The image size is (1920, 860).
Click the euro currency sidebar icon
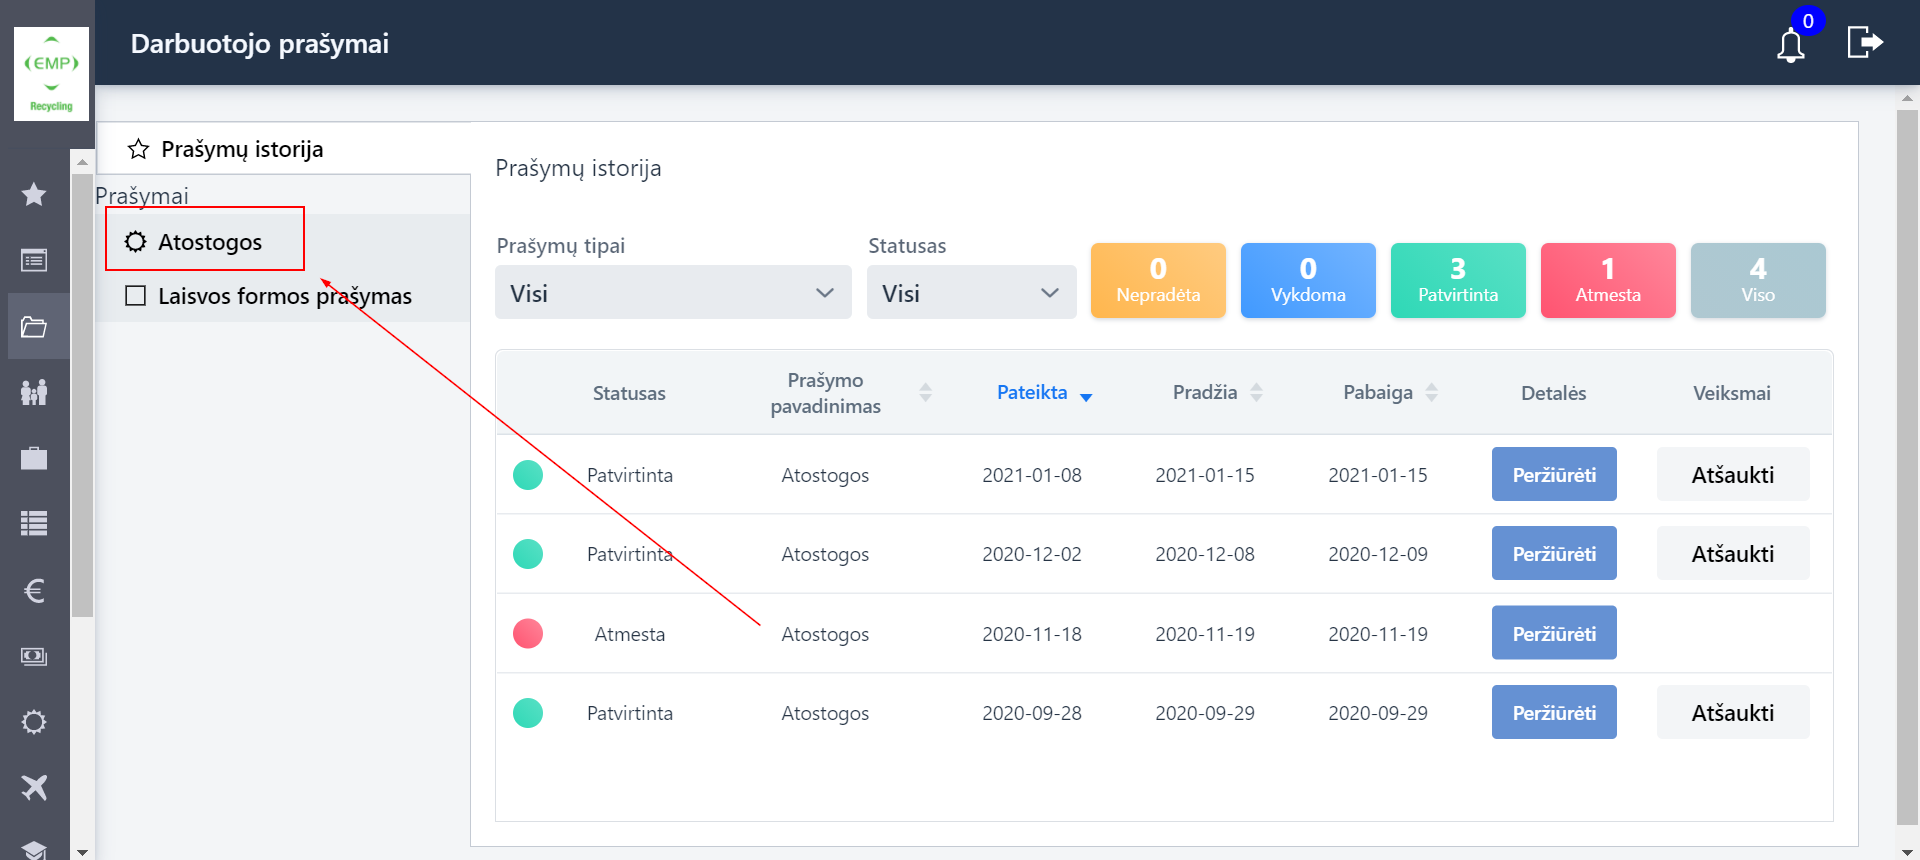[x=34, y=591]
